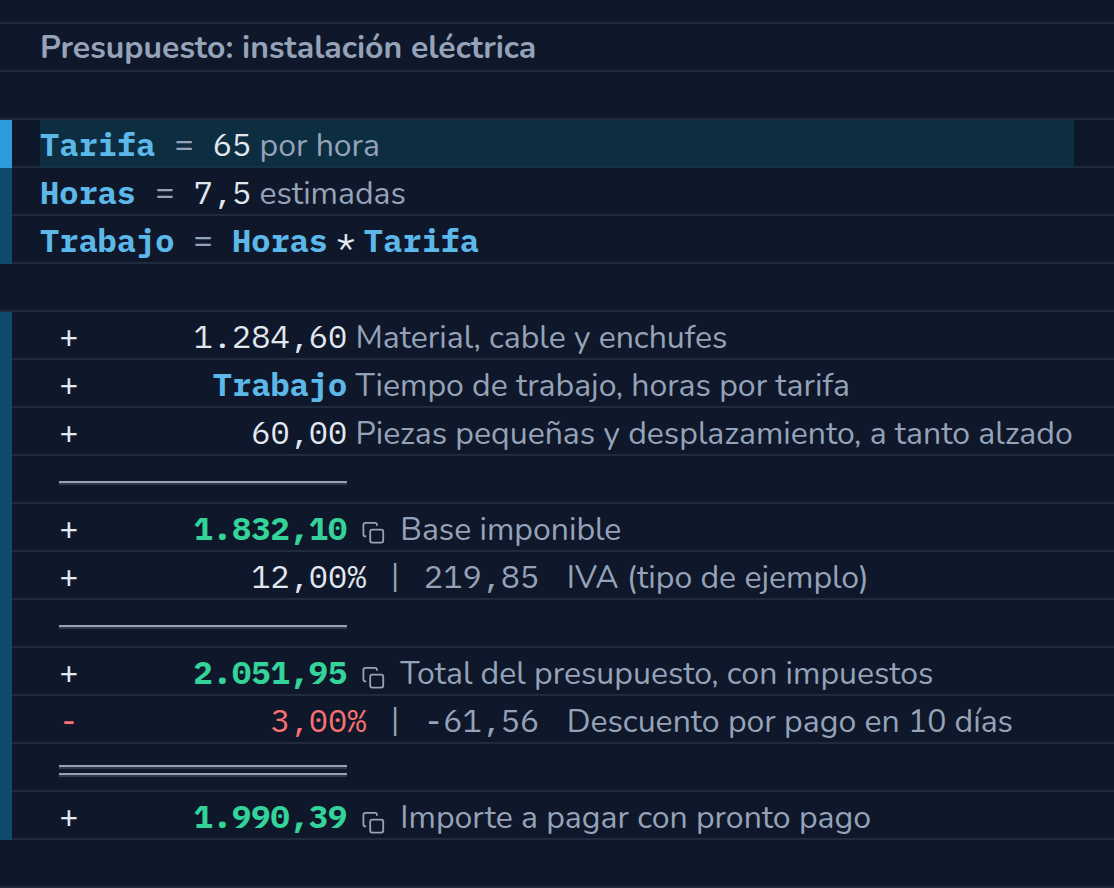1114x888 pixels.
Task: Click the 'Base imponible' label
Action: (x=511, y=530)
